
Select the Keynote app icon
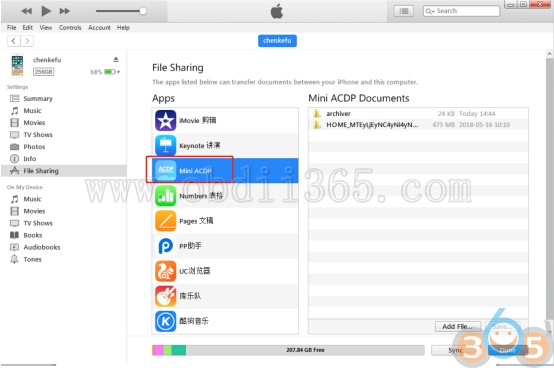(x=165, y=146)
